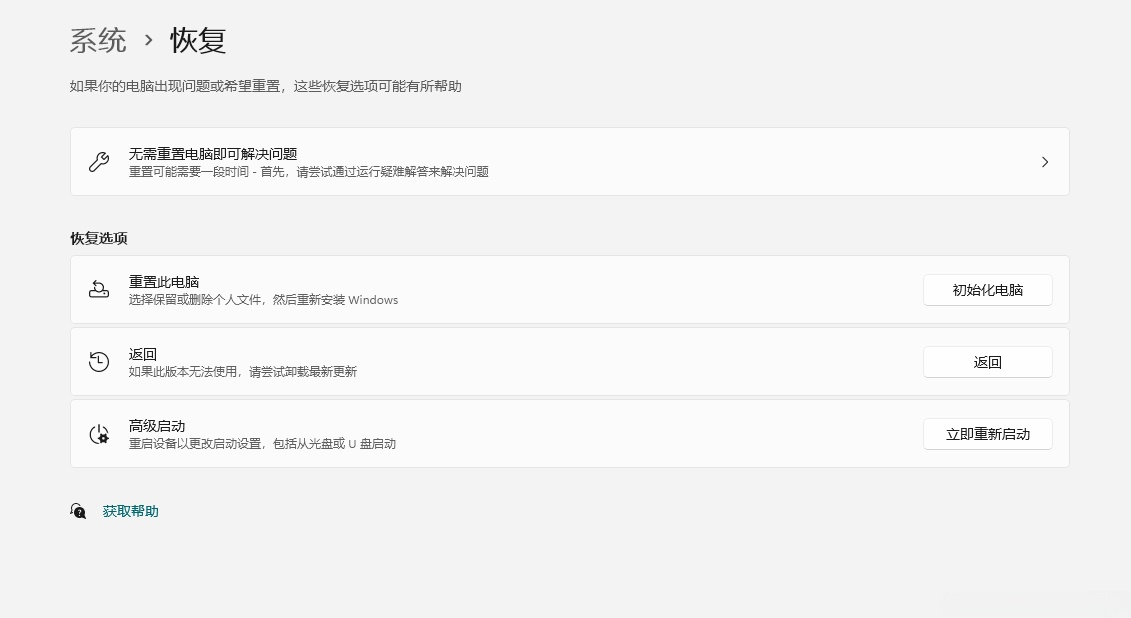Click the 高级启动 label text
The image size is (1131, 618).
click(x=157, y=426)
